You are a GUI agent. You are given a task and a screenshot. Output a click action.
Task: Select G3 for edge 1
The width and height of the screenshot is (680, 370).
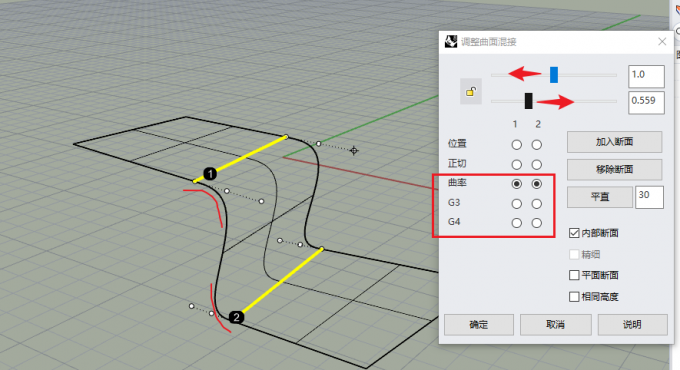pyautogui.click(x=517, y=203)
